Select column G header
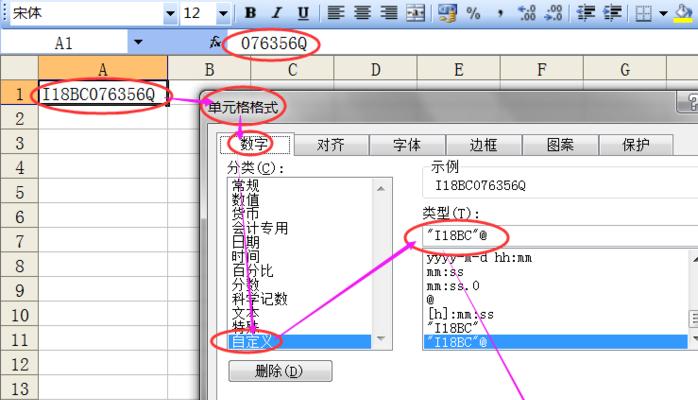The width and height of the screenshot is (698, 400). click(625, 69)
